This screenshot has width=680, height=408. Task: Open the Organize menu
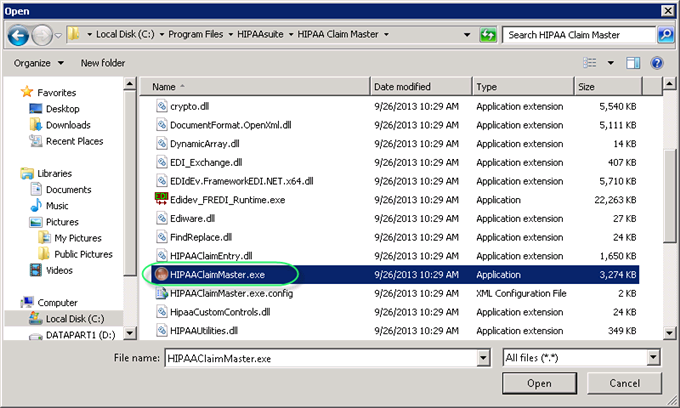(x=40, y=62)
